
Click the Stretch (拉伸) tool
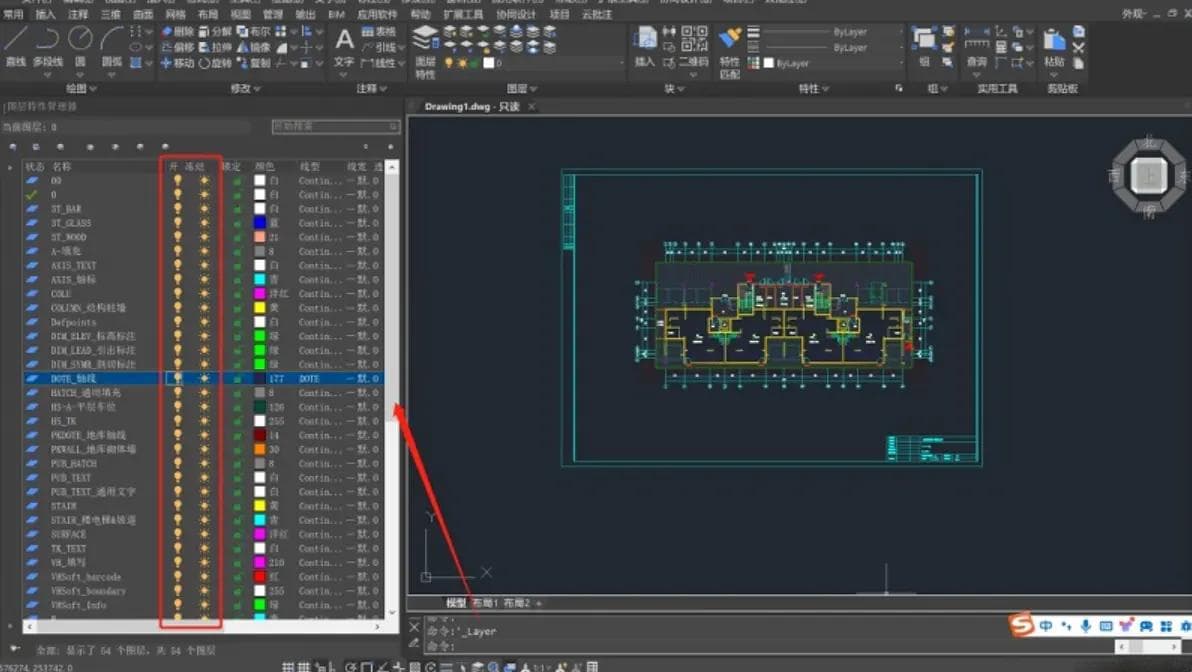coord(215,47)
